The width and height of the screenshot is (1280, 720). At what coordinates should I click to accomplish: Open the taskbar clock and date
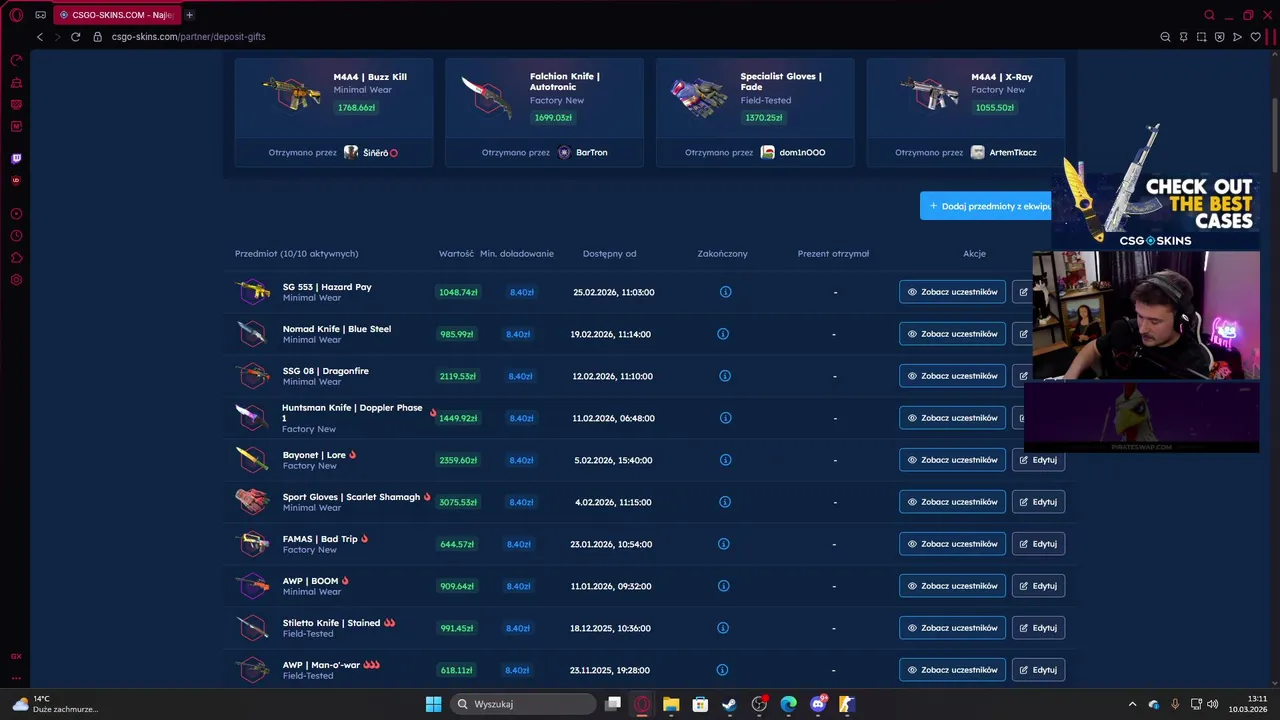click(x=1250, y=704)
